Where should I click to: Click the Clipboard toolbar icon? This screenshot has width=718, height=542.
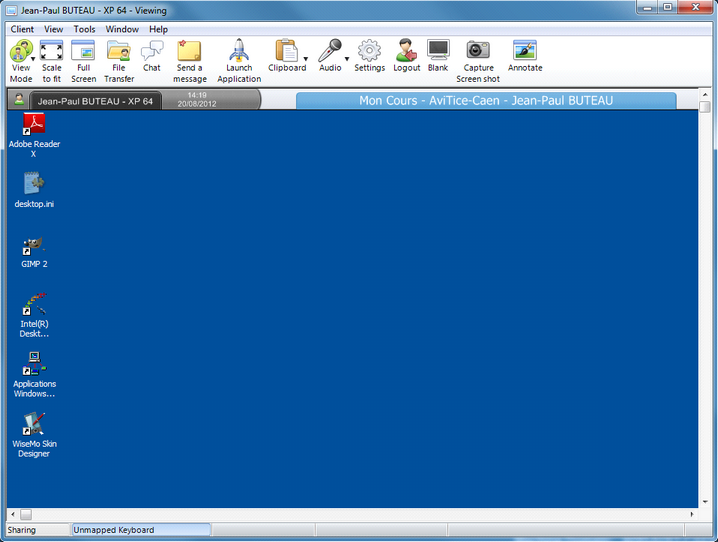coord(287,51)
